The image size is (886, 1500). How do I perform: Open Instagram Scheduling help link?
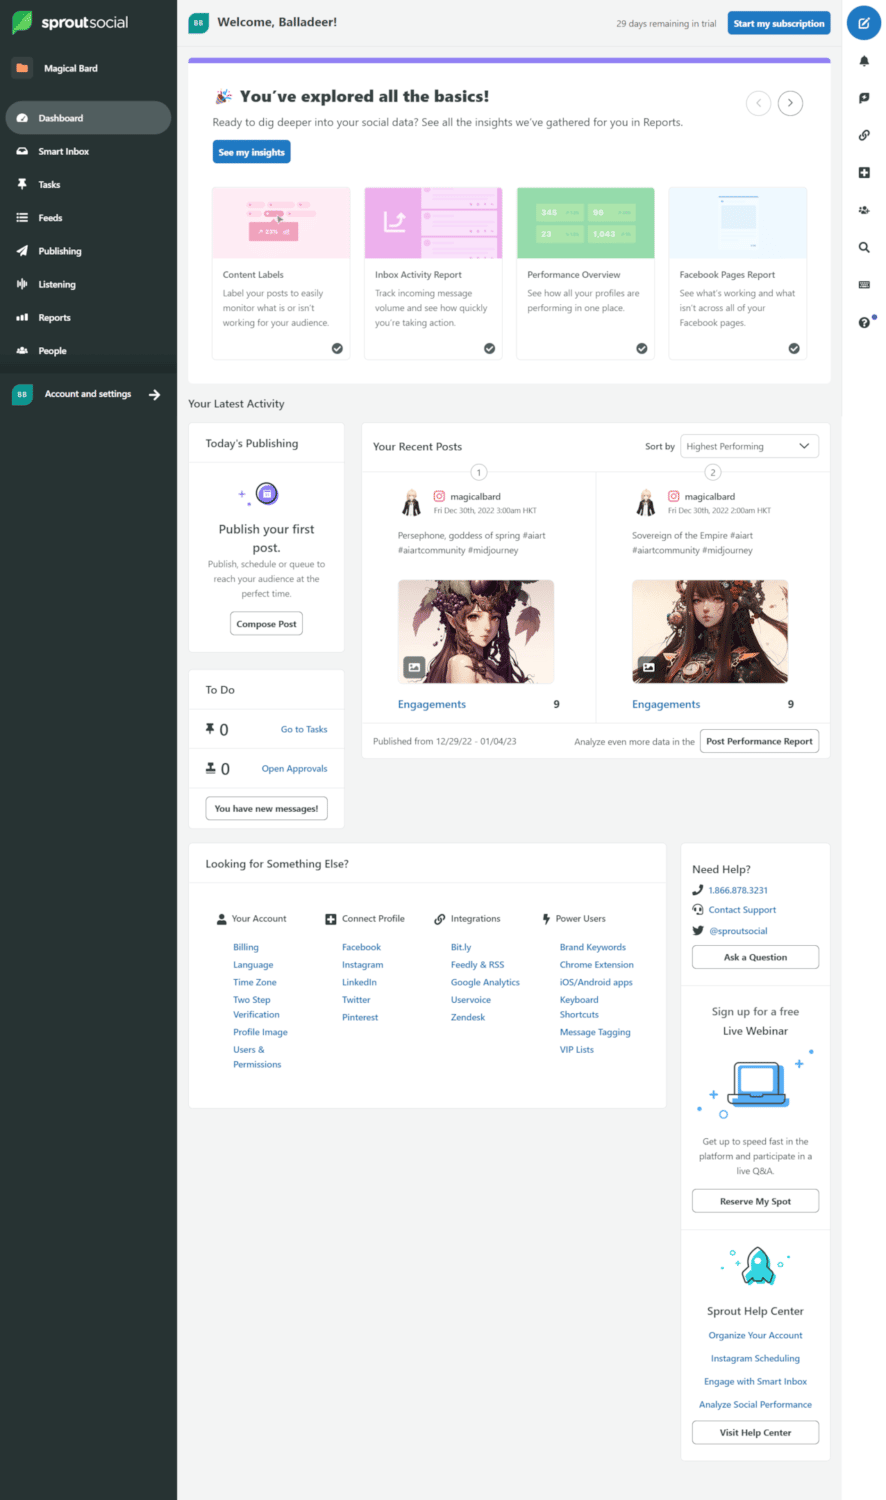pyautogui.click(x=755, y=1358)
